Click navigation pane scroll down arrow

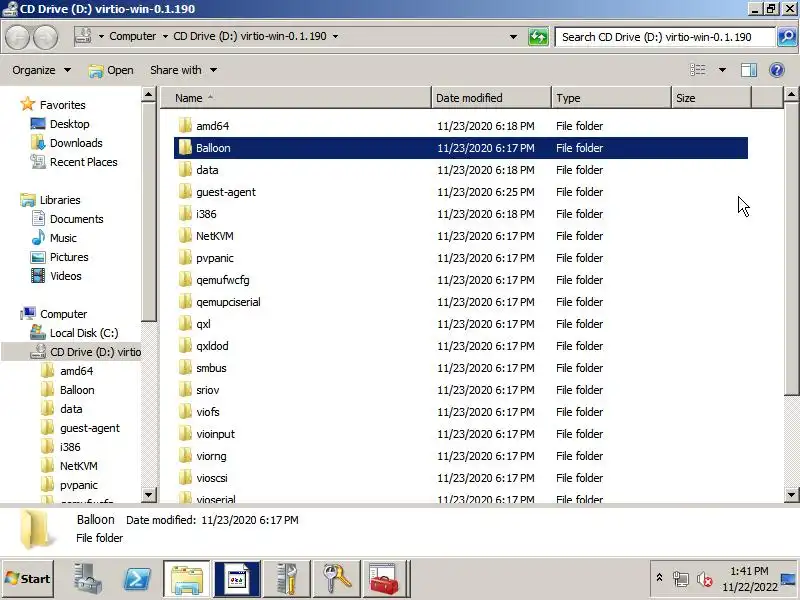point(148,494)
